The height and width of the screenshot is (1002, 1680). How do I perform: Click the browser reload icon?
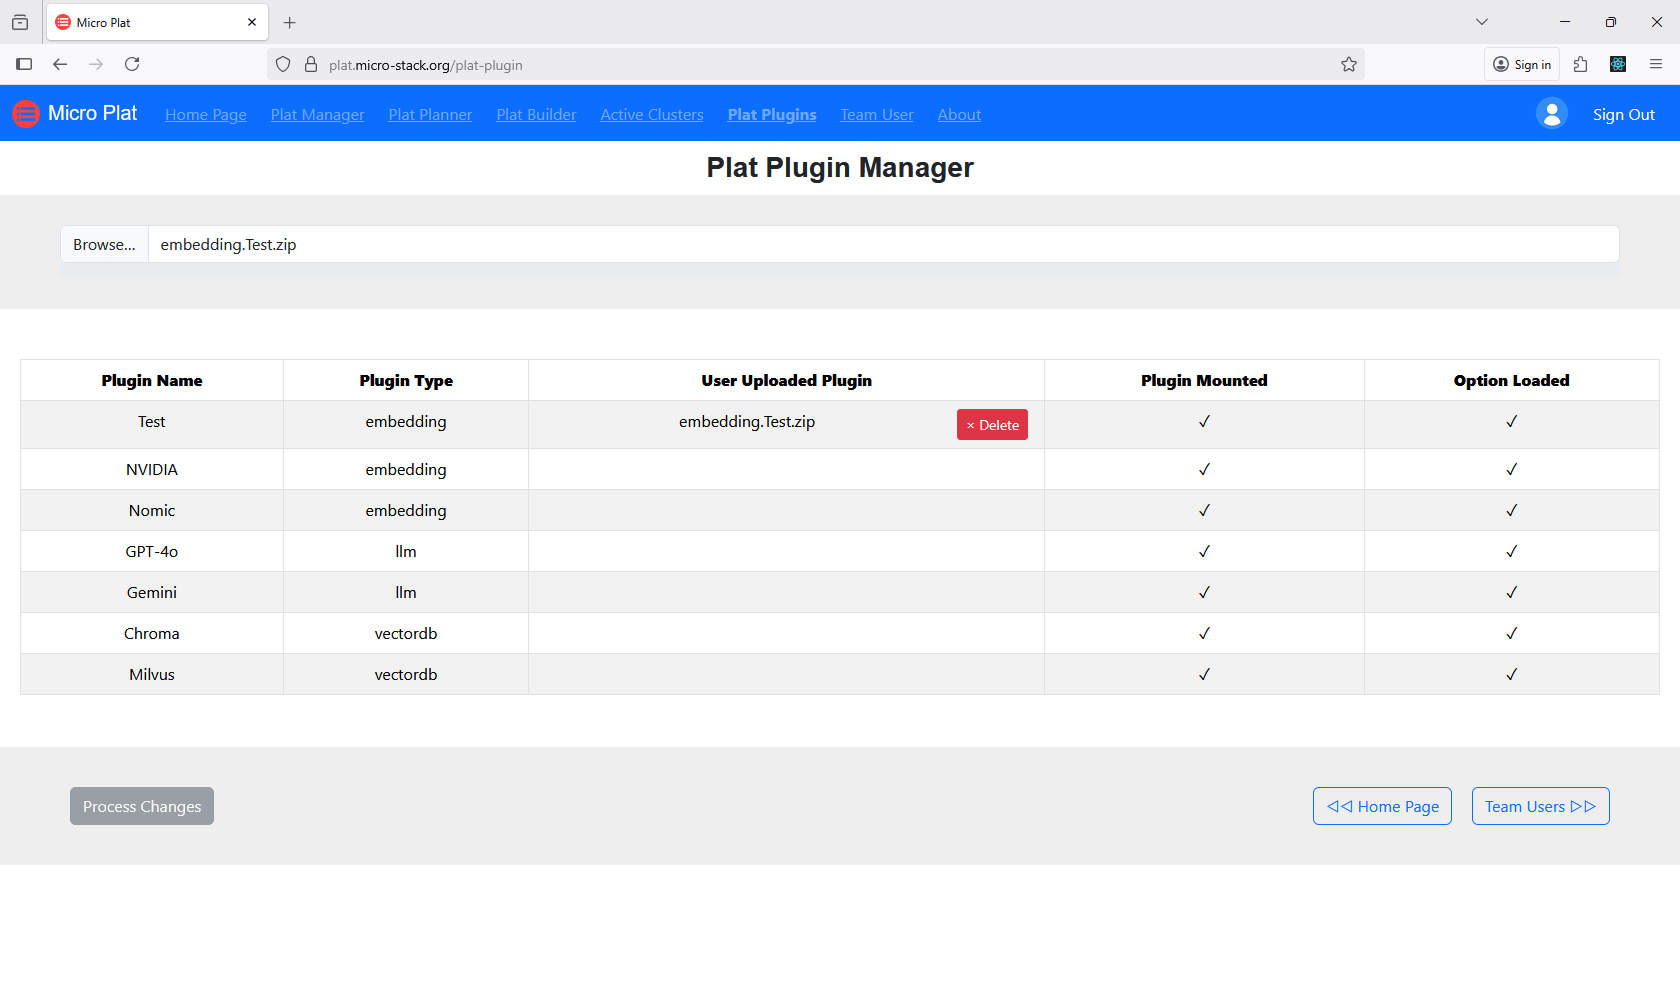coord(132,64)
